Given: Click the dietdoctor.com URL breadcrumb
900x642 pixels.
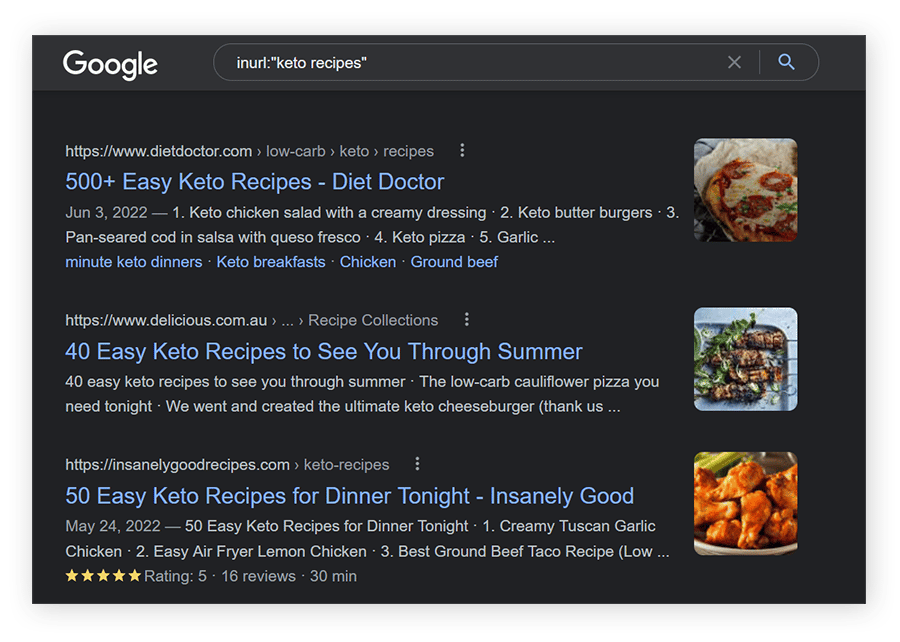Looking at the screenshot, I should click(158, 151).
